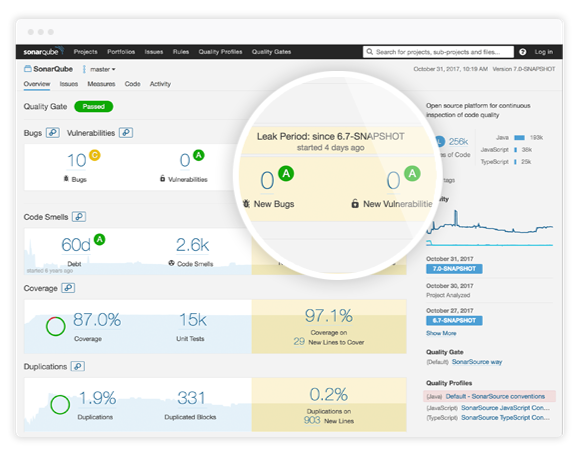Click the activity history line graph
Screen dimensions: 583x463
490,228
